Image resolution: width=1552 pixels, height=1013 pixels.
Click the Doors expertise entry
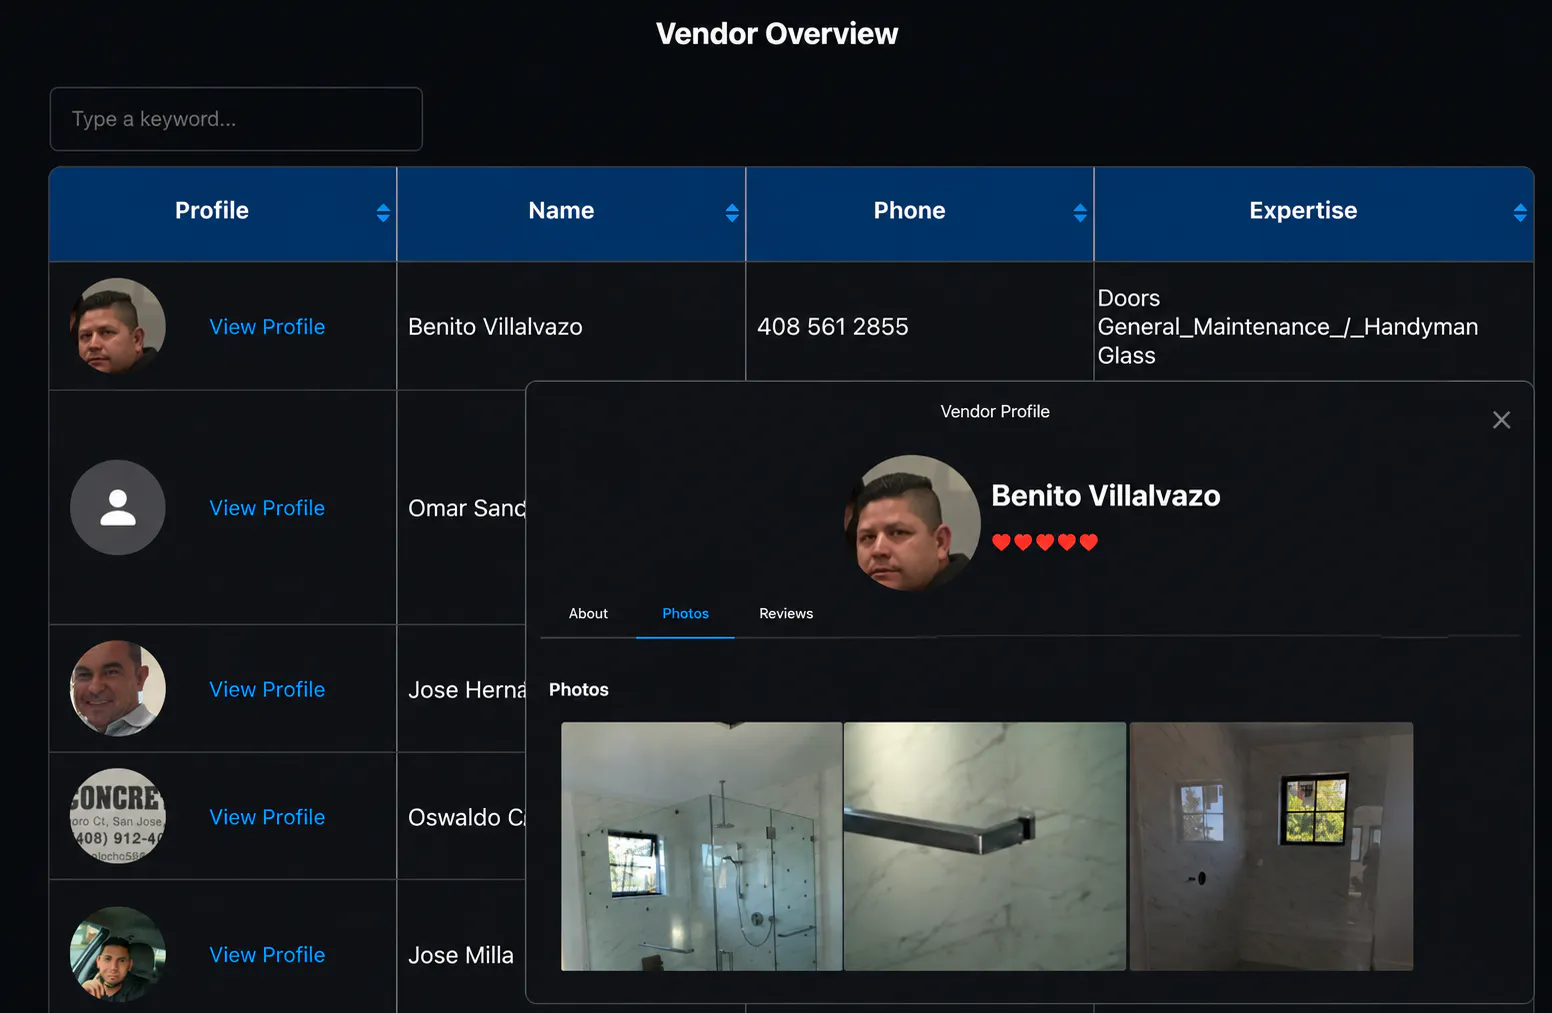point(1129,298)
